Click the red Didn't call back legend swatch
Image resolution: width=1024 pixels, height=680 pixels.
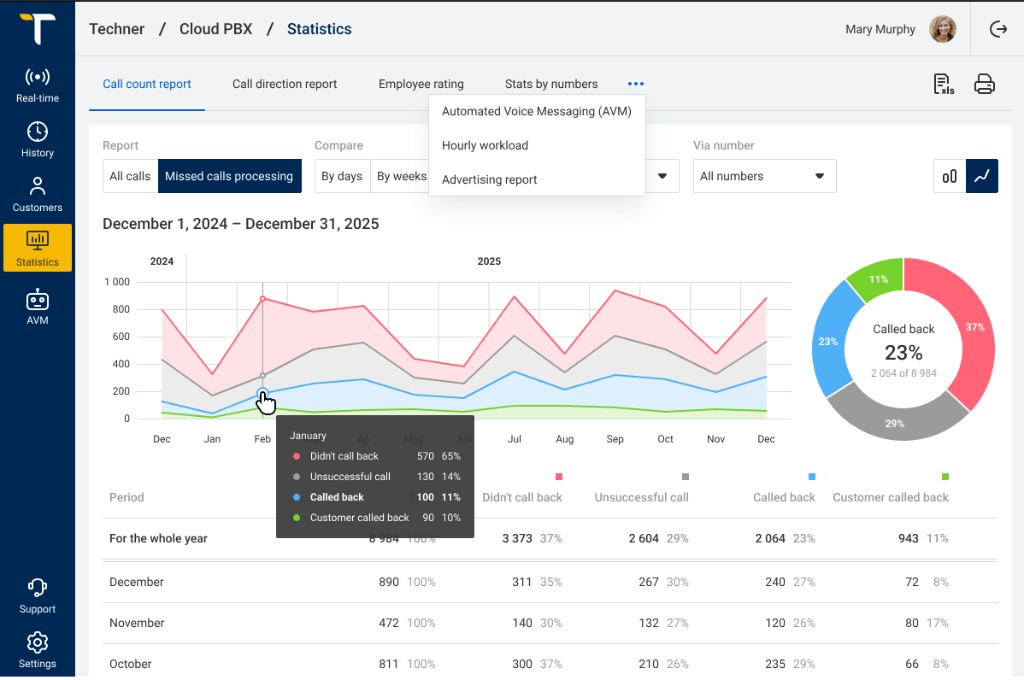[558, 476]
